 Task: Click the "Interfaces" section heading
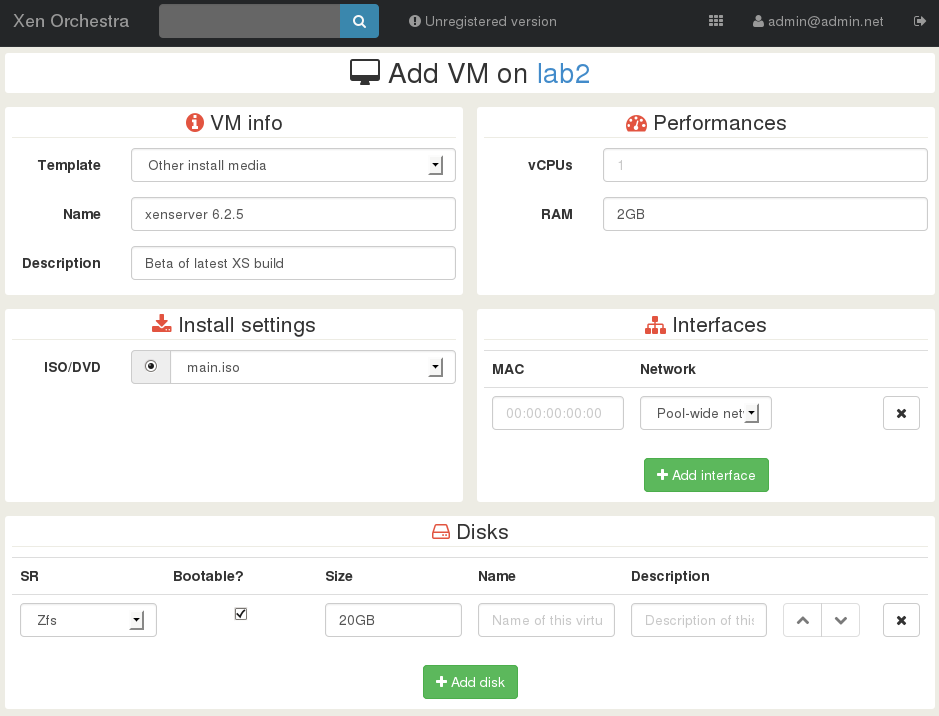719,325
